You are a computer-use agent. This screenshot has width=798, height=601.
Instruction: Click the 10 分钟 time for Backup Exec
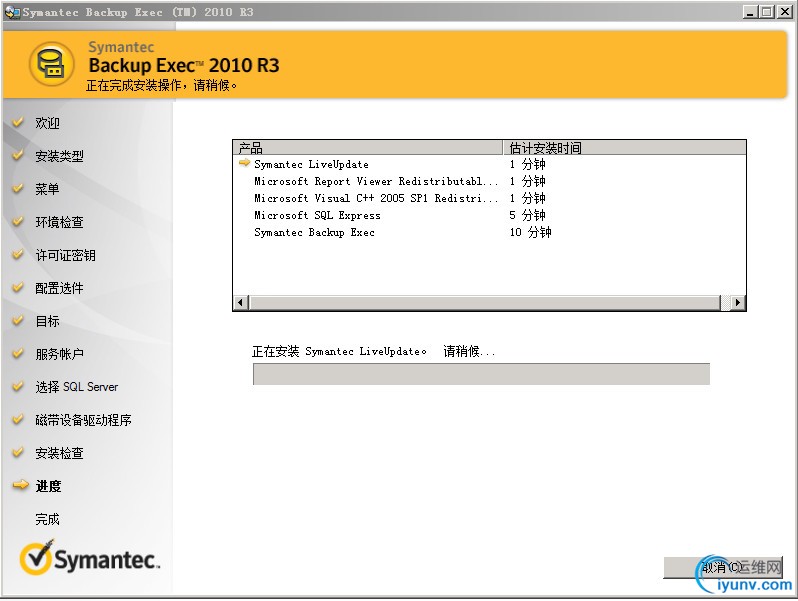pos(530,233)
